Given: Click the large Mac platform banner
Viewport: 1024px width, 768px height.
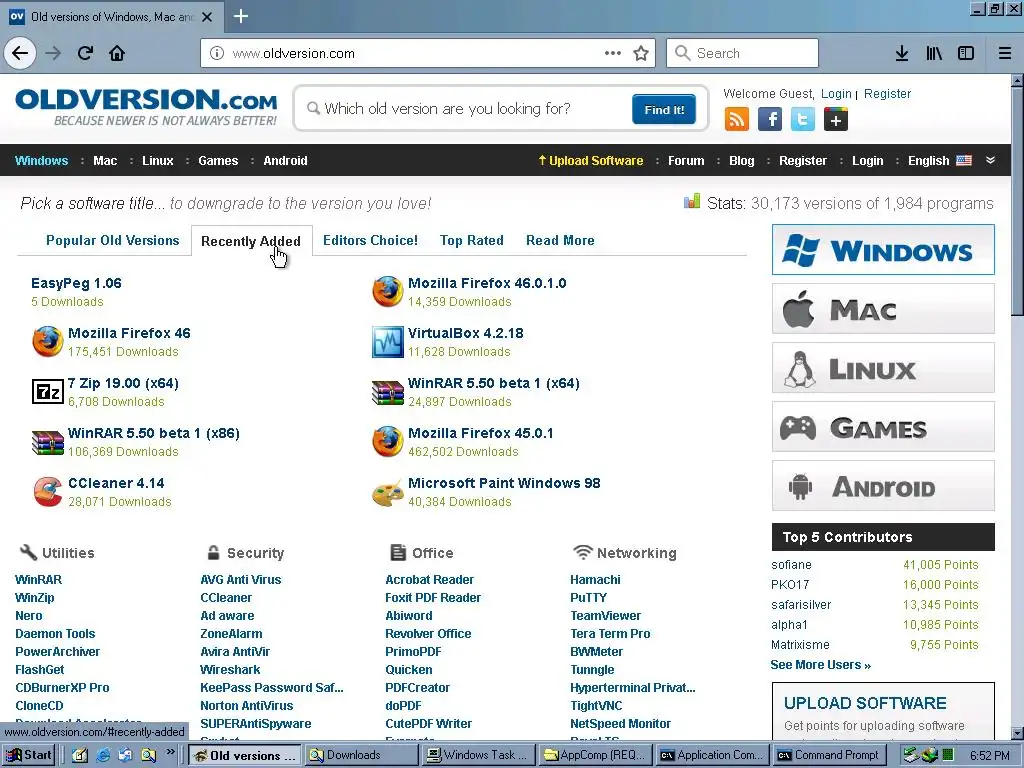Looking at the screenshot, I should tap(883, 308).
